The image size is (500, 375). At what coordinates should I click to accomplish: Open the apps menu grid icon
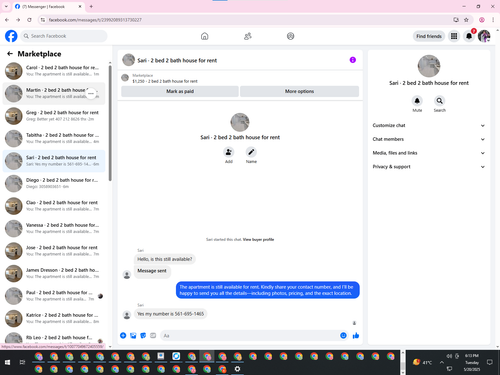click(454, 36)
